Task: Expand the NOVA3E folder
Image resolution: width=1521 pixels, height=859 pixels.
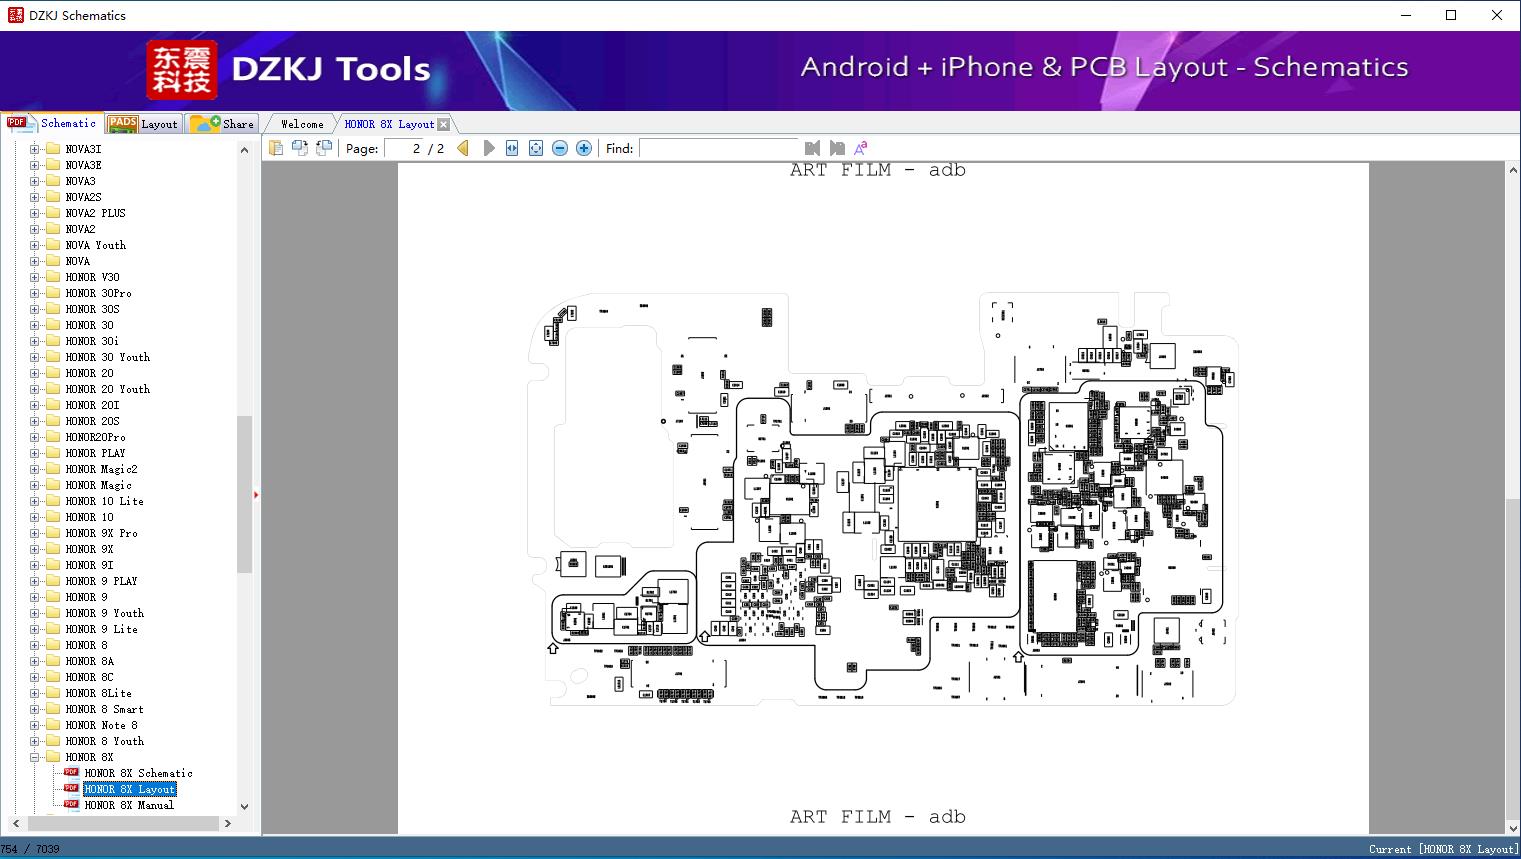Action: pos(35,165)
